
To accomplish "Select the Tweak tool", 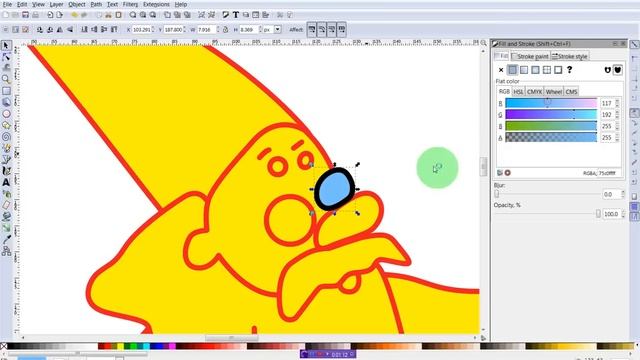I will coord(6,68).
